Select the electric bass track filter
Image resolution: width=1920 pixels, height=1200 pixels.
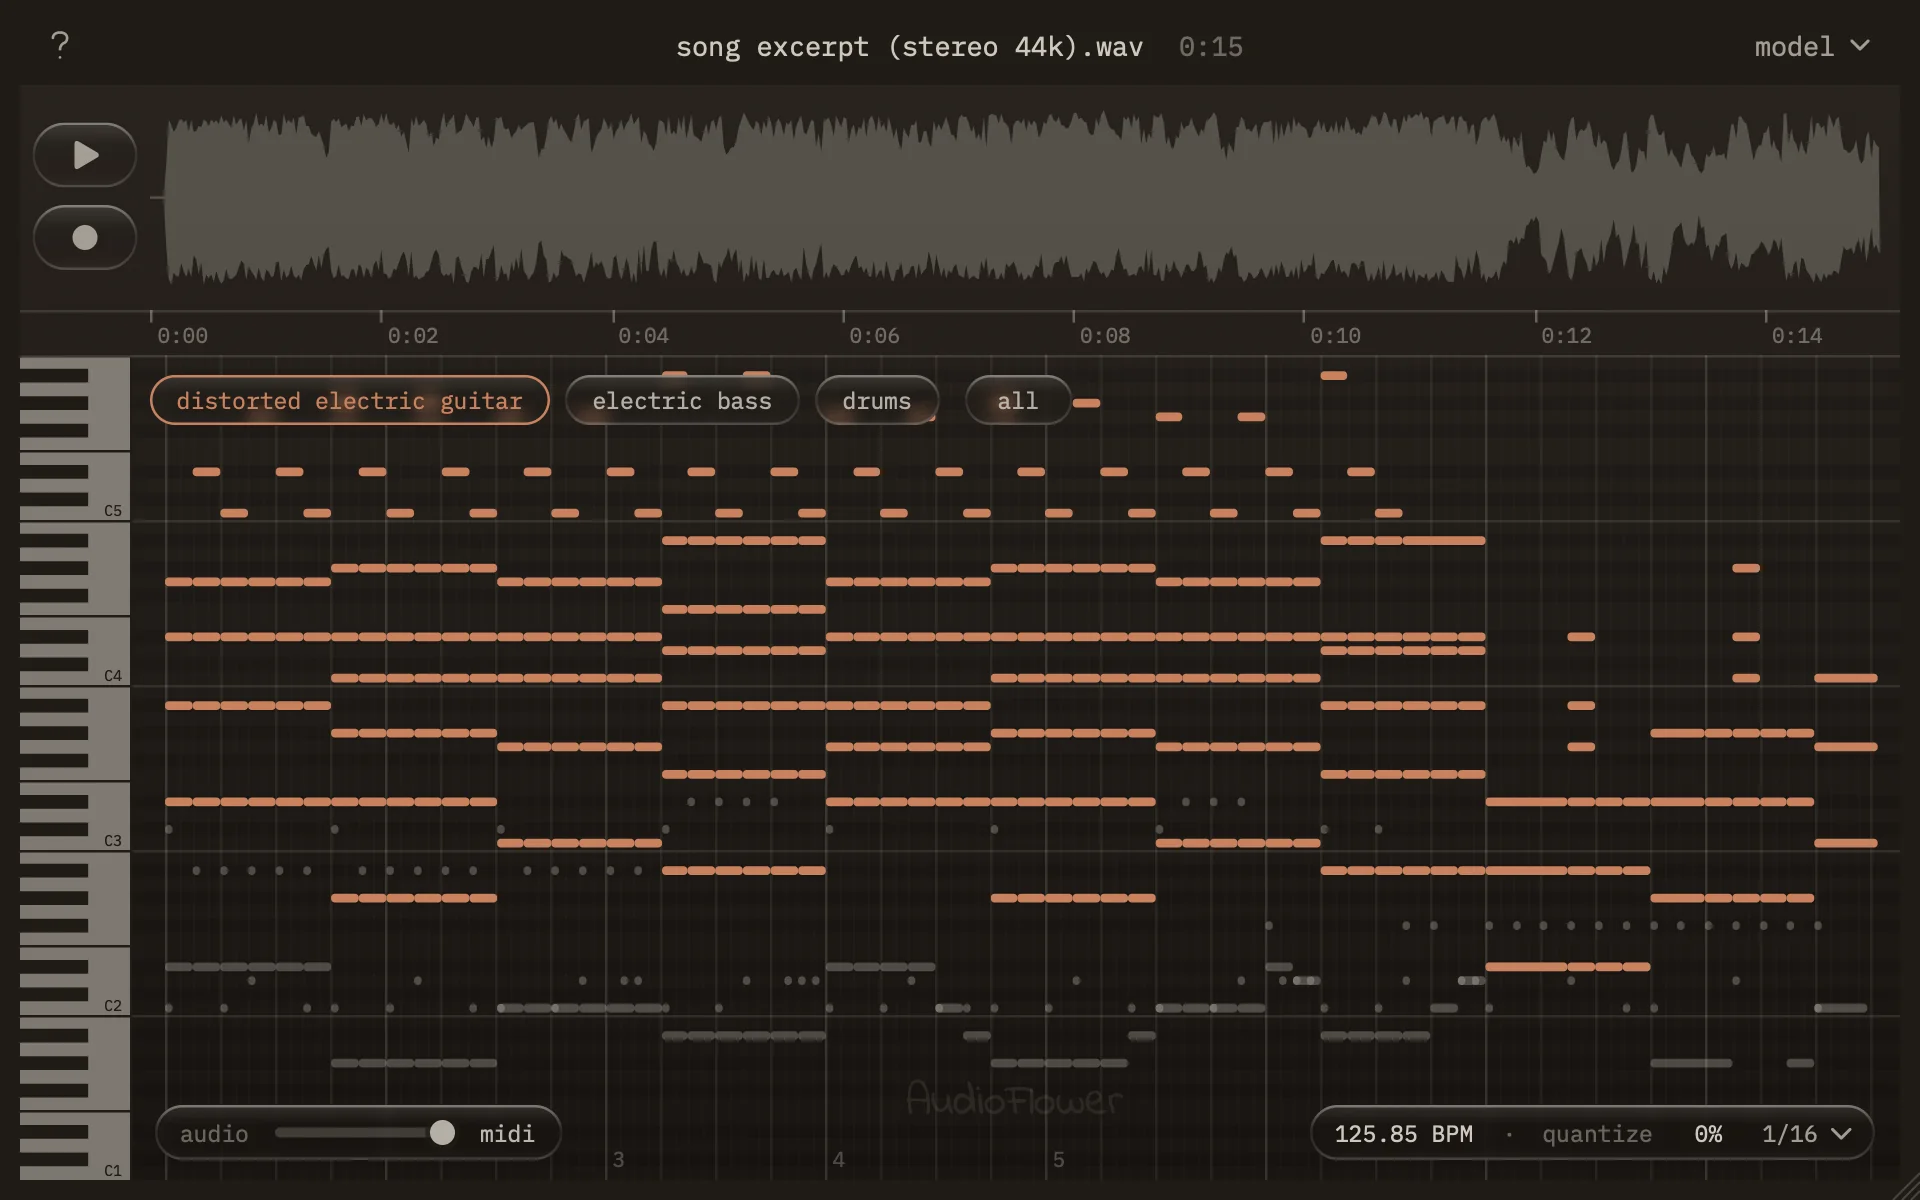(682, 400)
